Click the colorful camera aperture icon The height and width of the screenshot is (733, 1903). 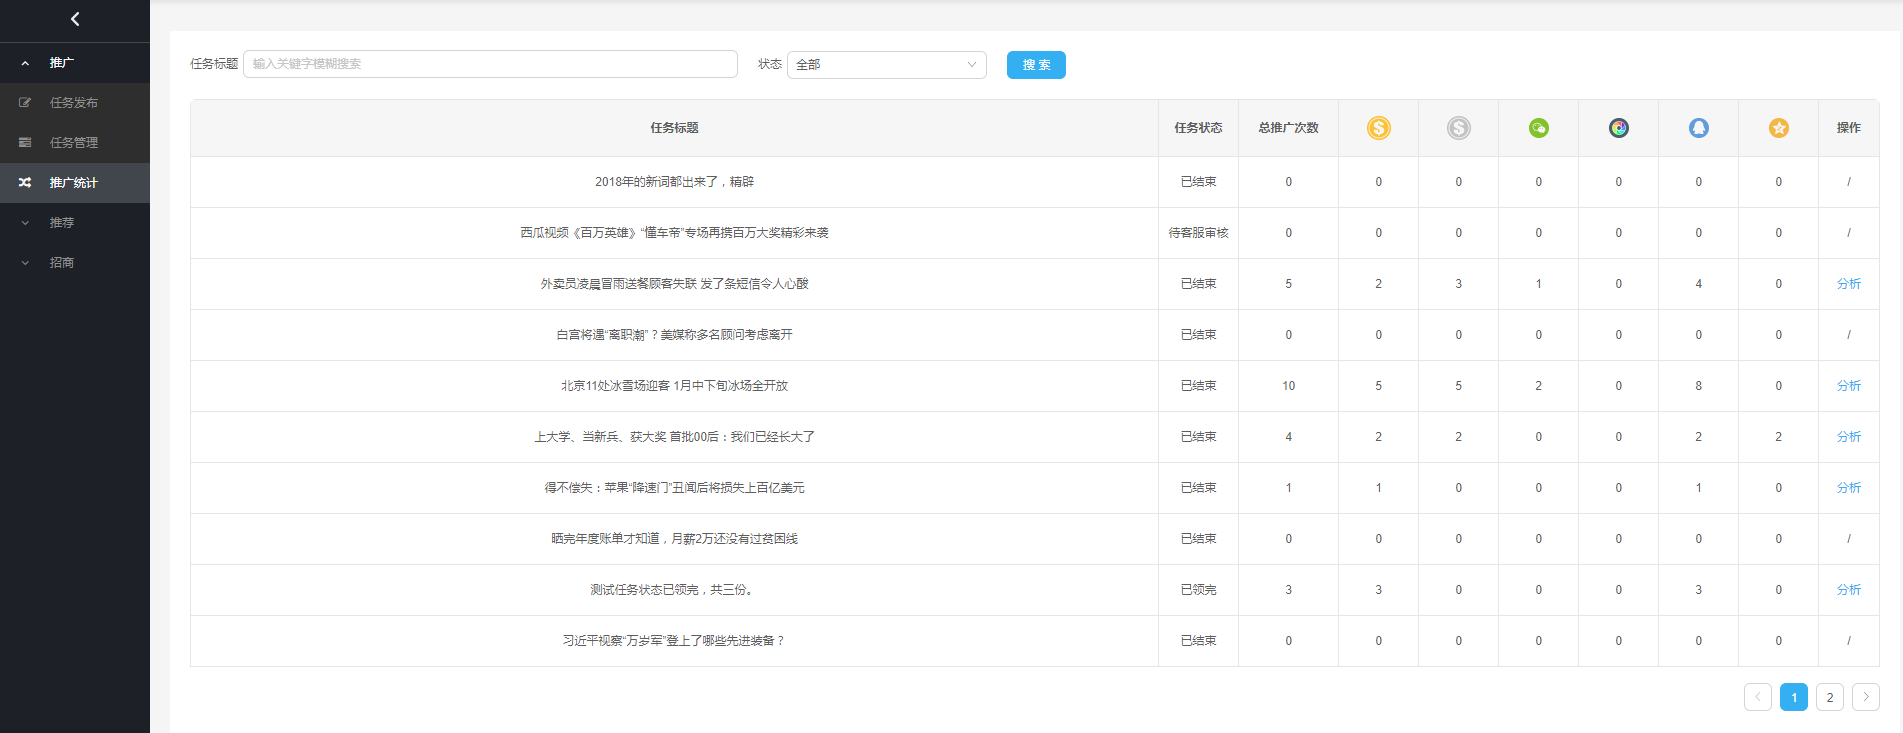point(1618,128)
